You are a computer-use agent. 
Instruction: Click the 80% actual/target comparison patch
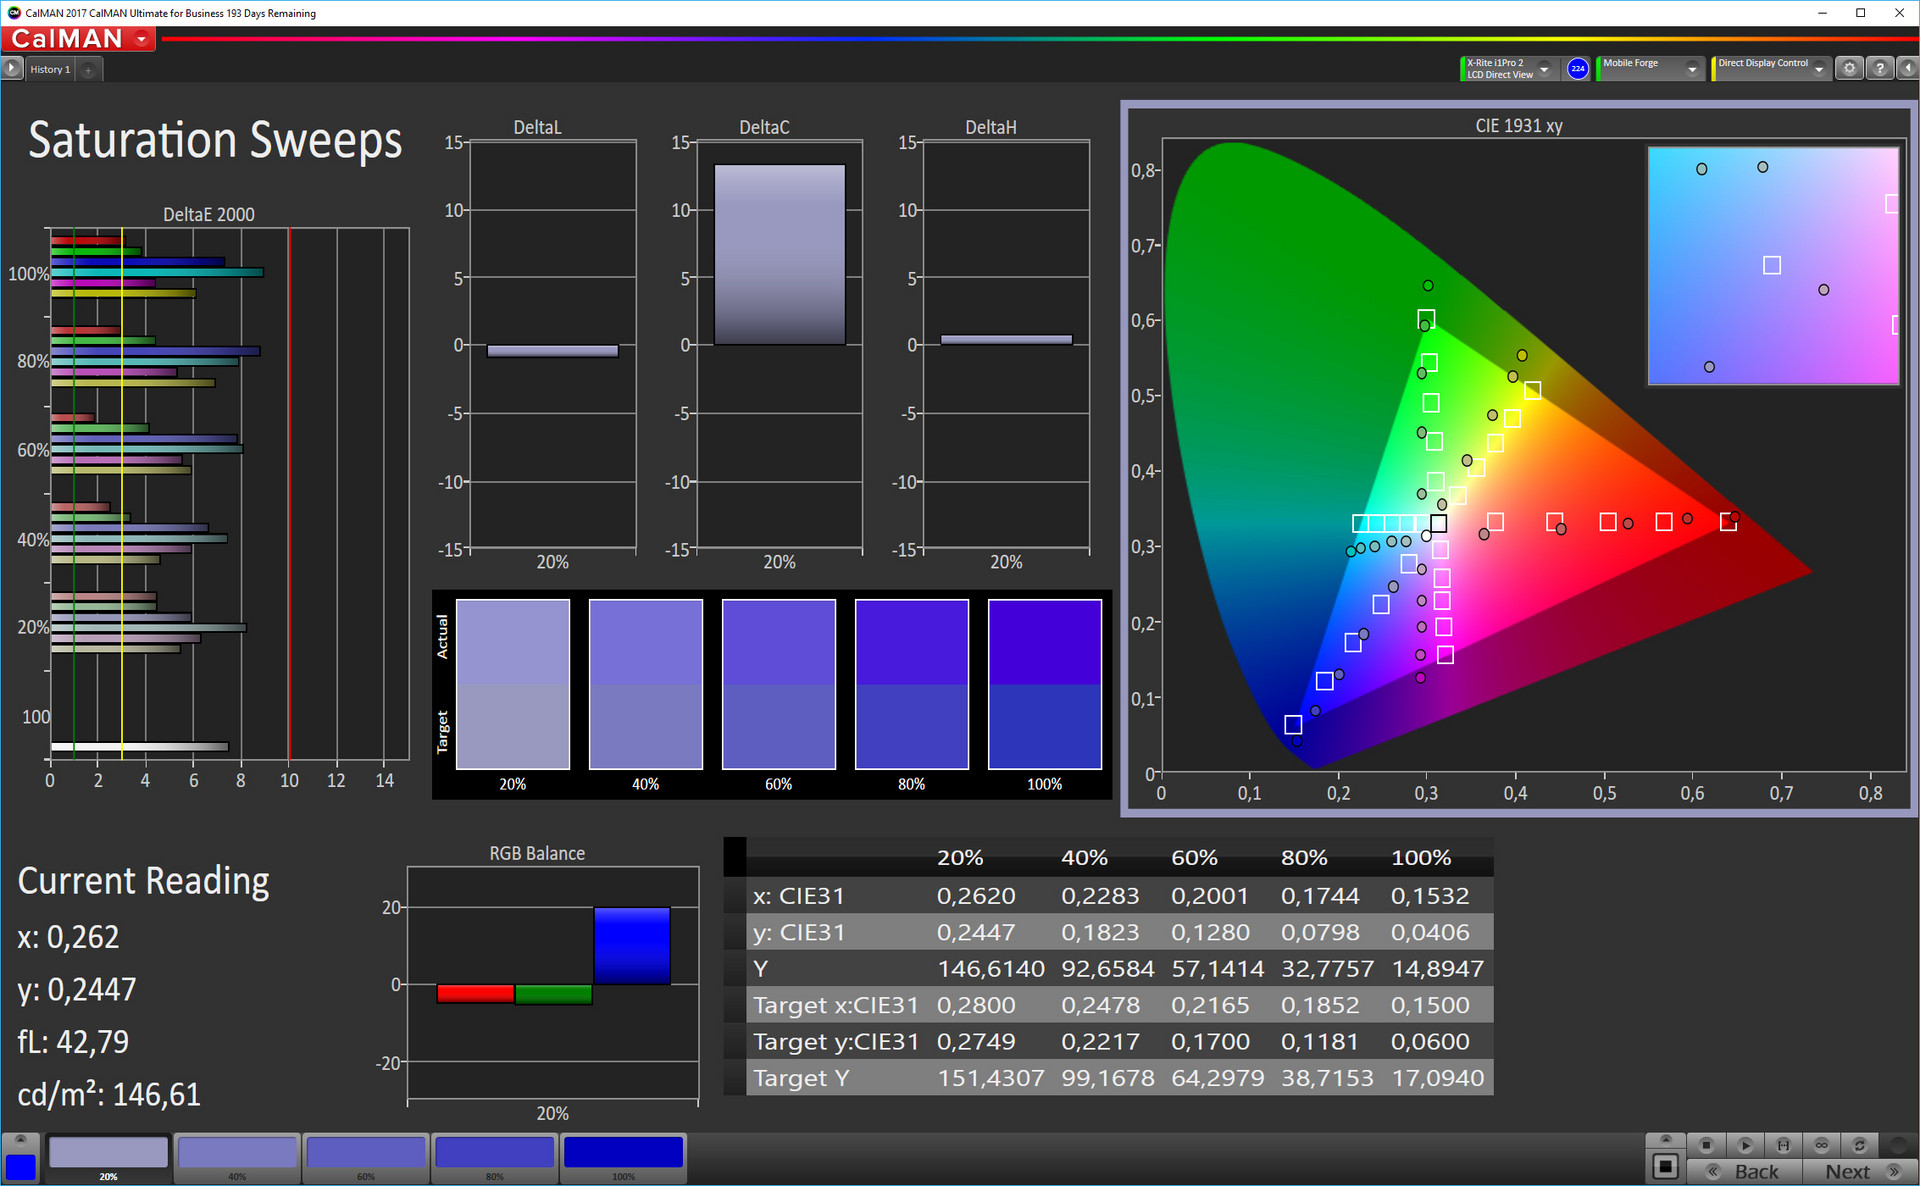[x=912, y=684]
